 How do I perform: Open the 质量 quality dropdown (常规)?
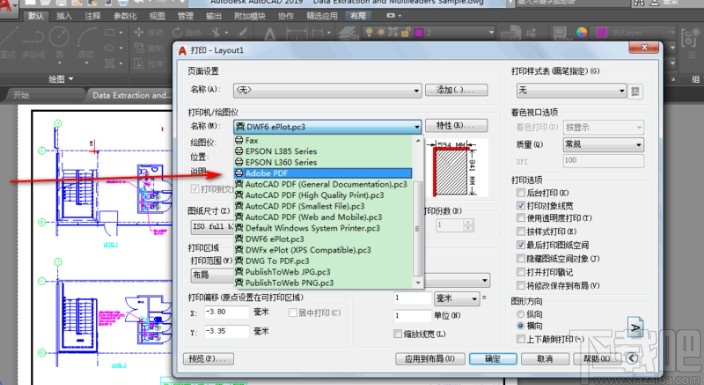point(603,145)
